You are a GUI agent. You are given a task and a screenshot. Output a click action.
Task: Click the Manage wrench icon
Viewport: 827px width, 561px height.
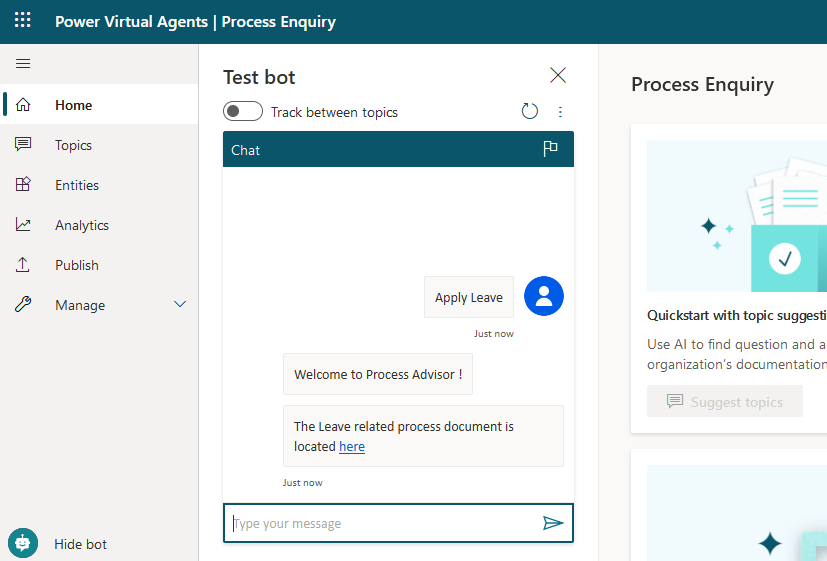tap(23, 304)
